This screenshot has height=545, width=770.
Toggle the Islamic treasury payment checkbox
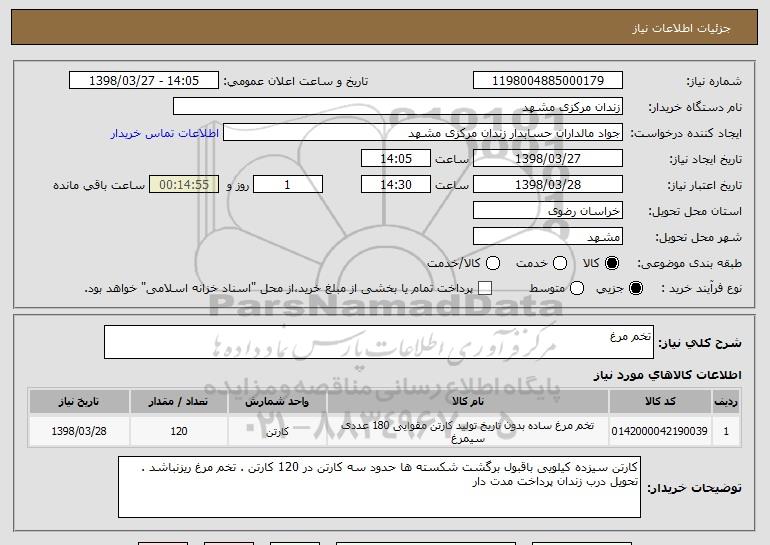coord(485,288)
